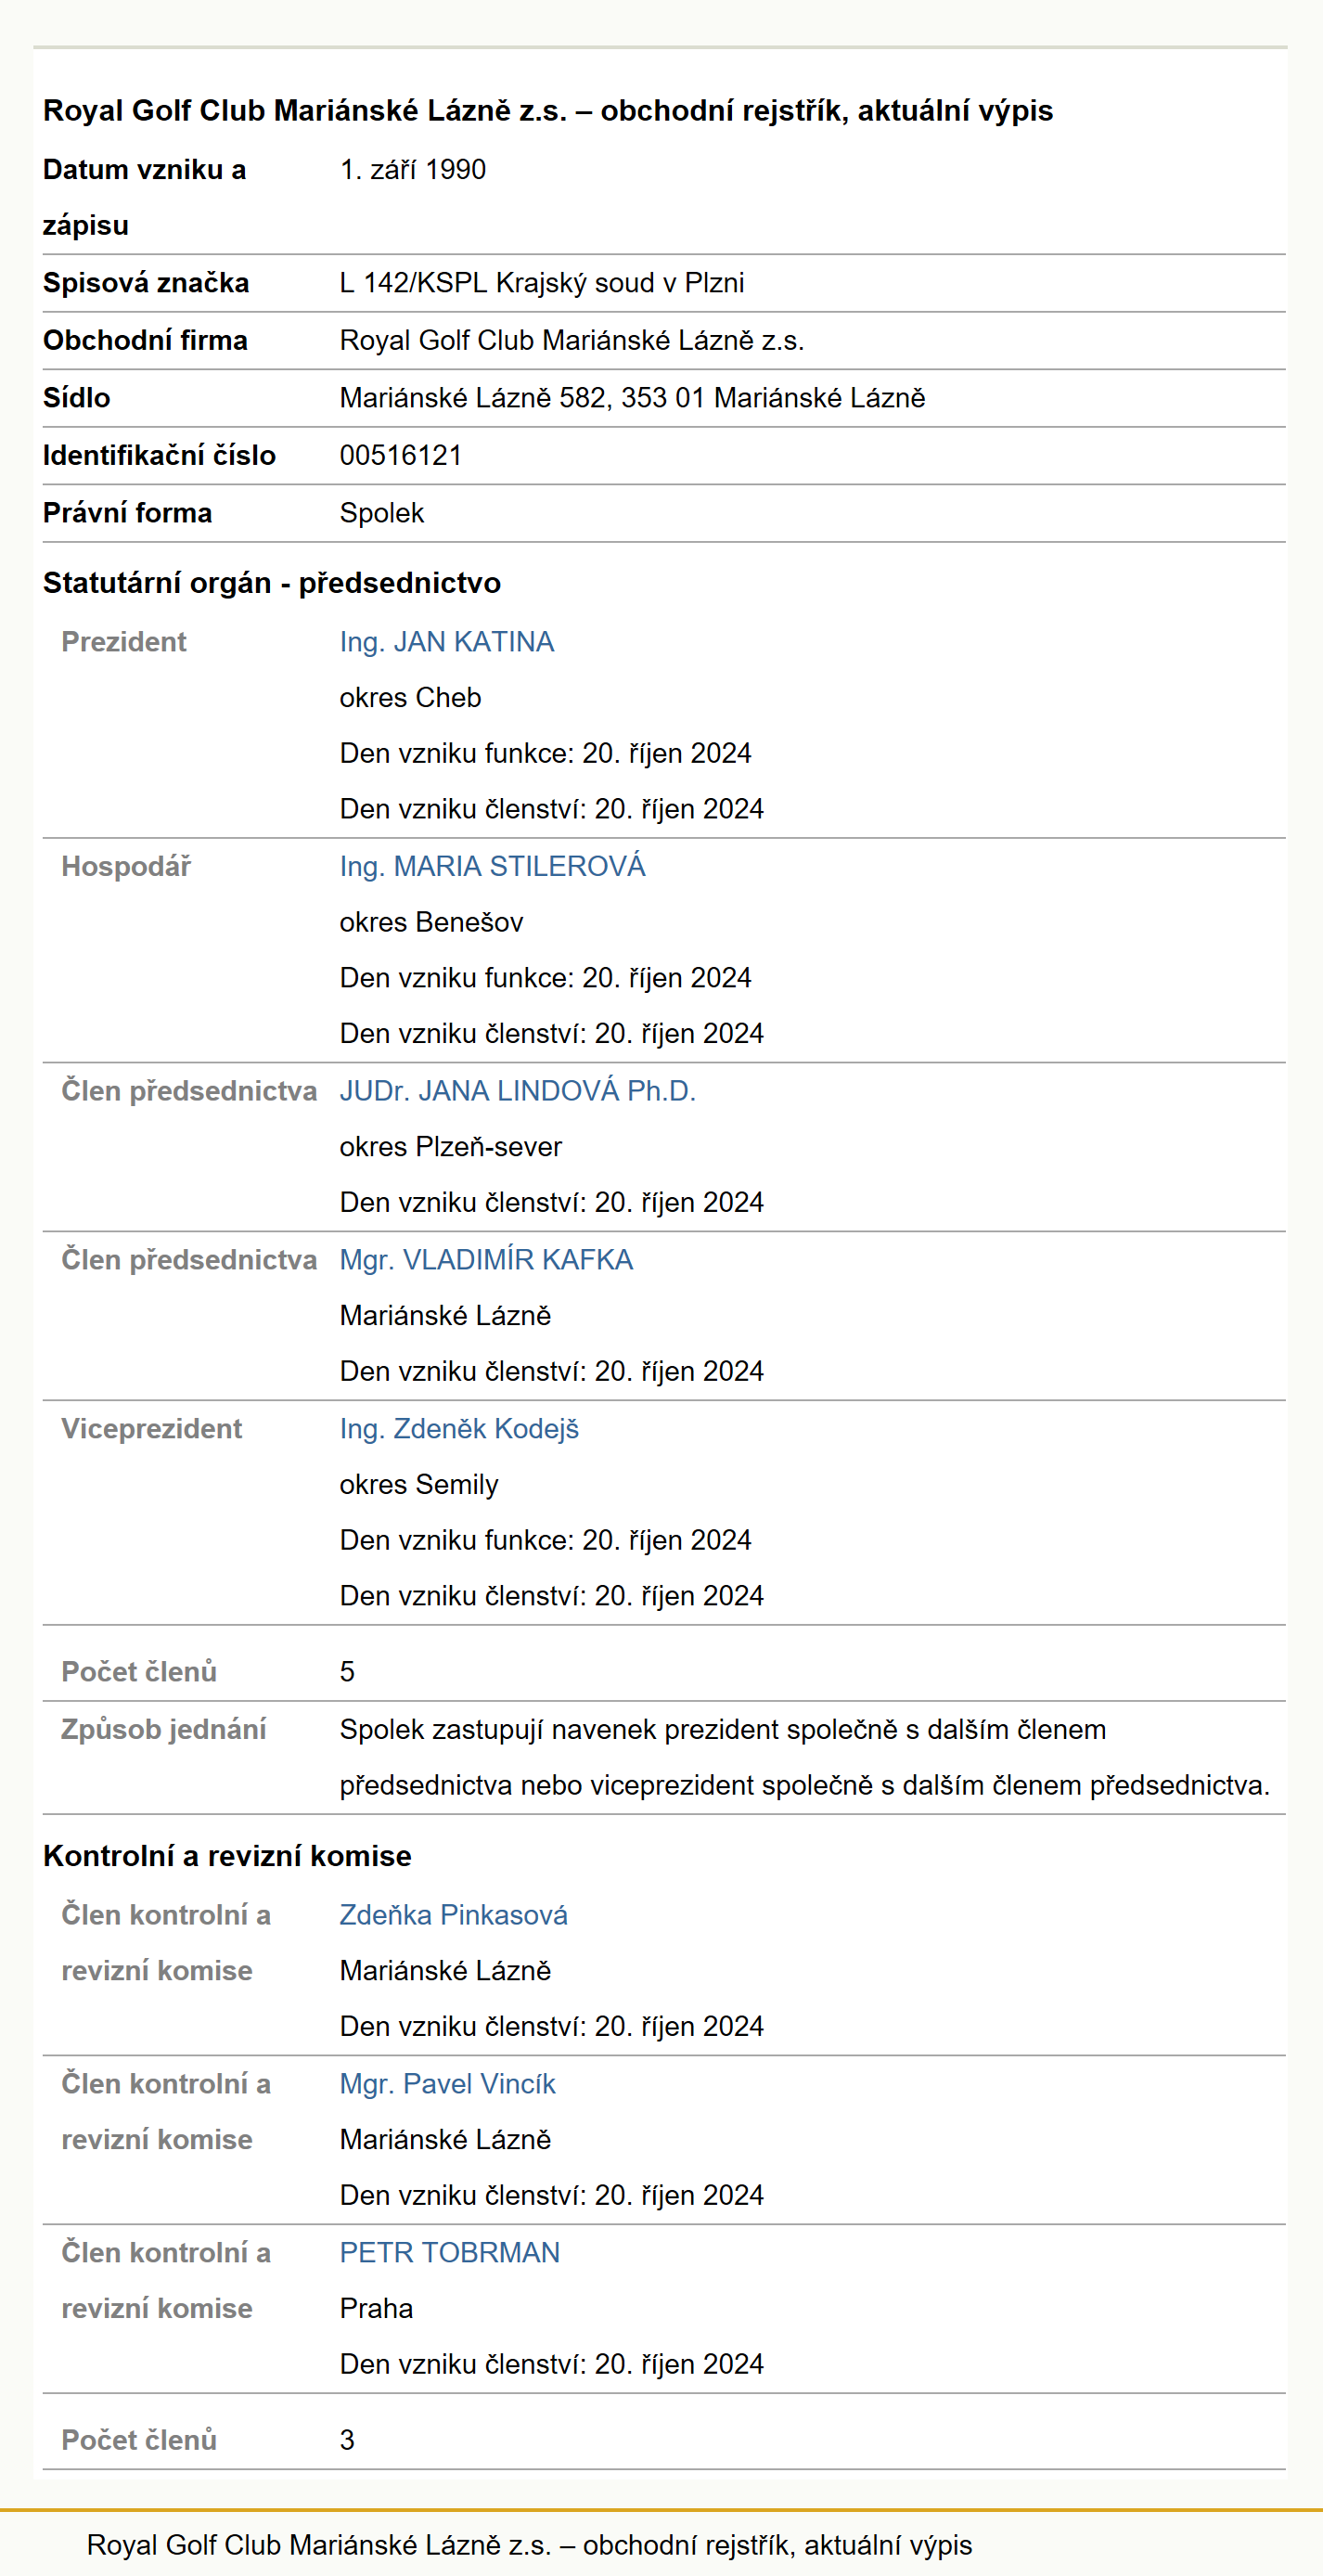Click the Sídlo address value
The image size is (1323, 2576).
(632, 398)
